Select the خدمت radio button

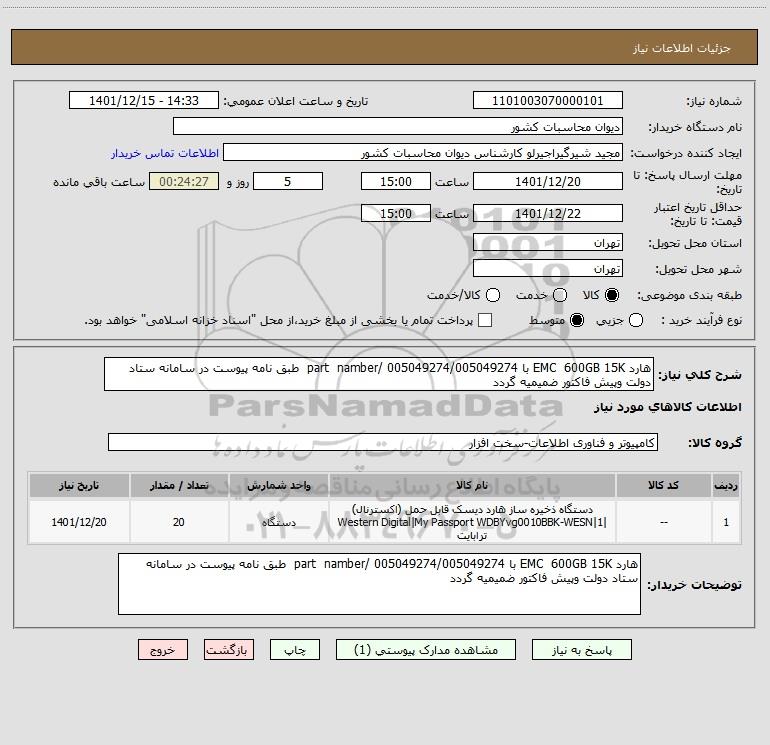560,295
